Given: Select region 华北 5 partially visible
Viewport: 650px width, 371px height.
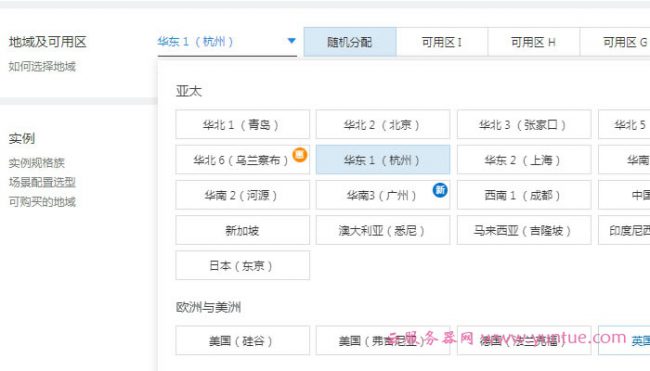Looking at the screenshot, I should [x=624, y=124].
